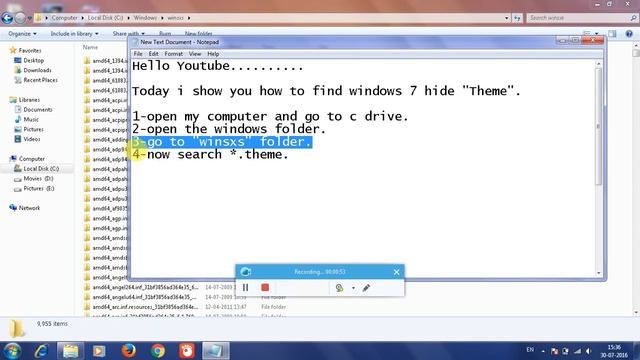Select Local Disk (C:) in the navigation pane
This screenshot has height=360, width=640.
tap(41, 169)
